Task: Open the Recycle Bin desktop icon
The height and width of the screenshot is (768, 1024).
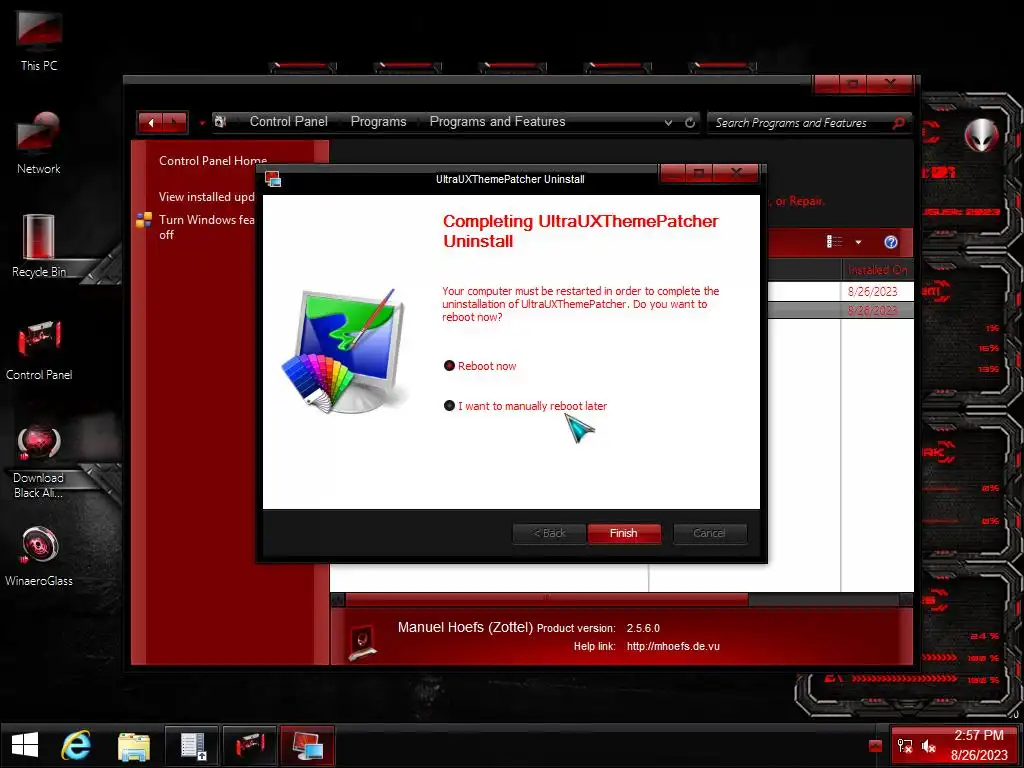Action: (39, 246)
